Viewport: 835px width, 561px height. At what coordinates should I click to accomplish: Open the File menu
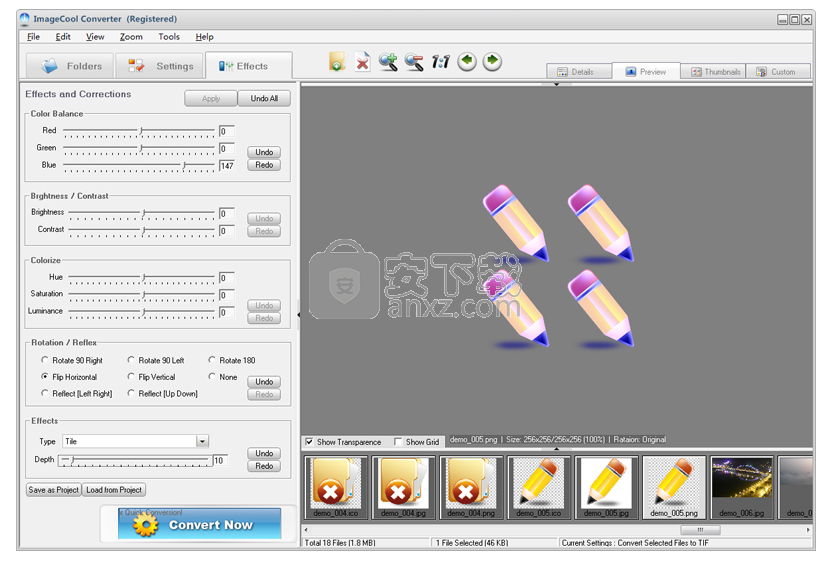tap(33, 37)
